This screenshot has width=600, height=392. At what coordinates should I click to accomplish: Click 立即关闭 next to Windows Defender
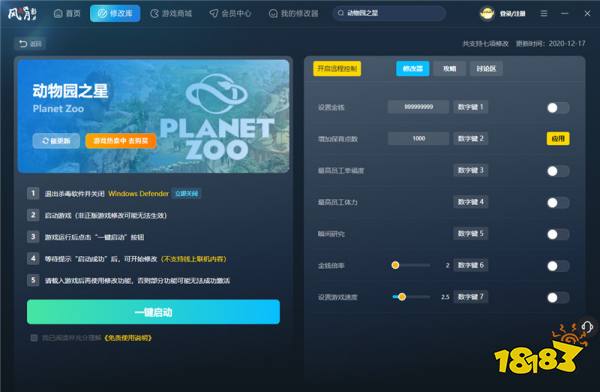(x=186, y=194)
